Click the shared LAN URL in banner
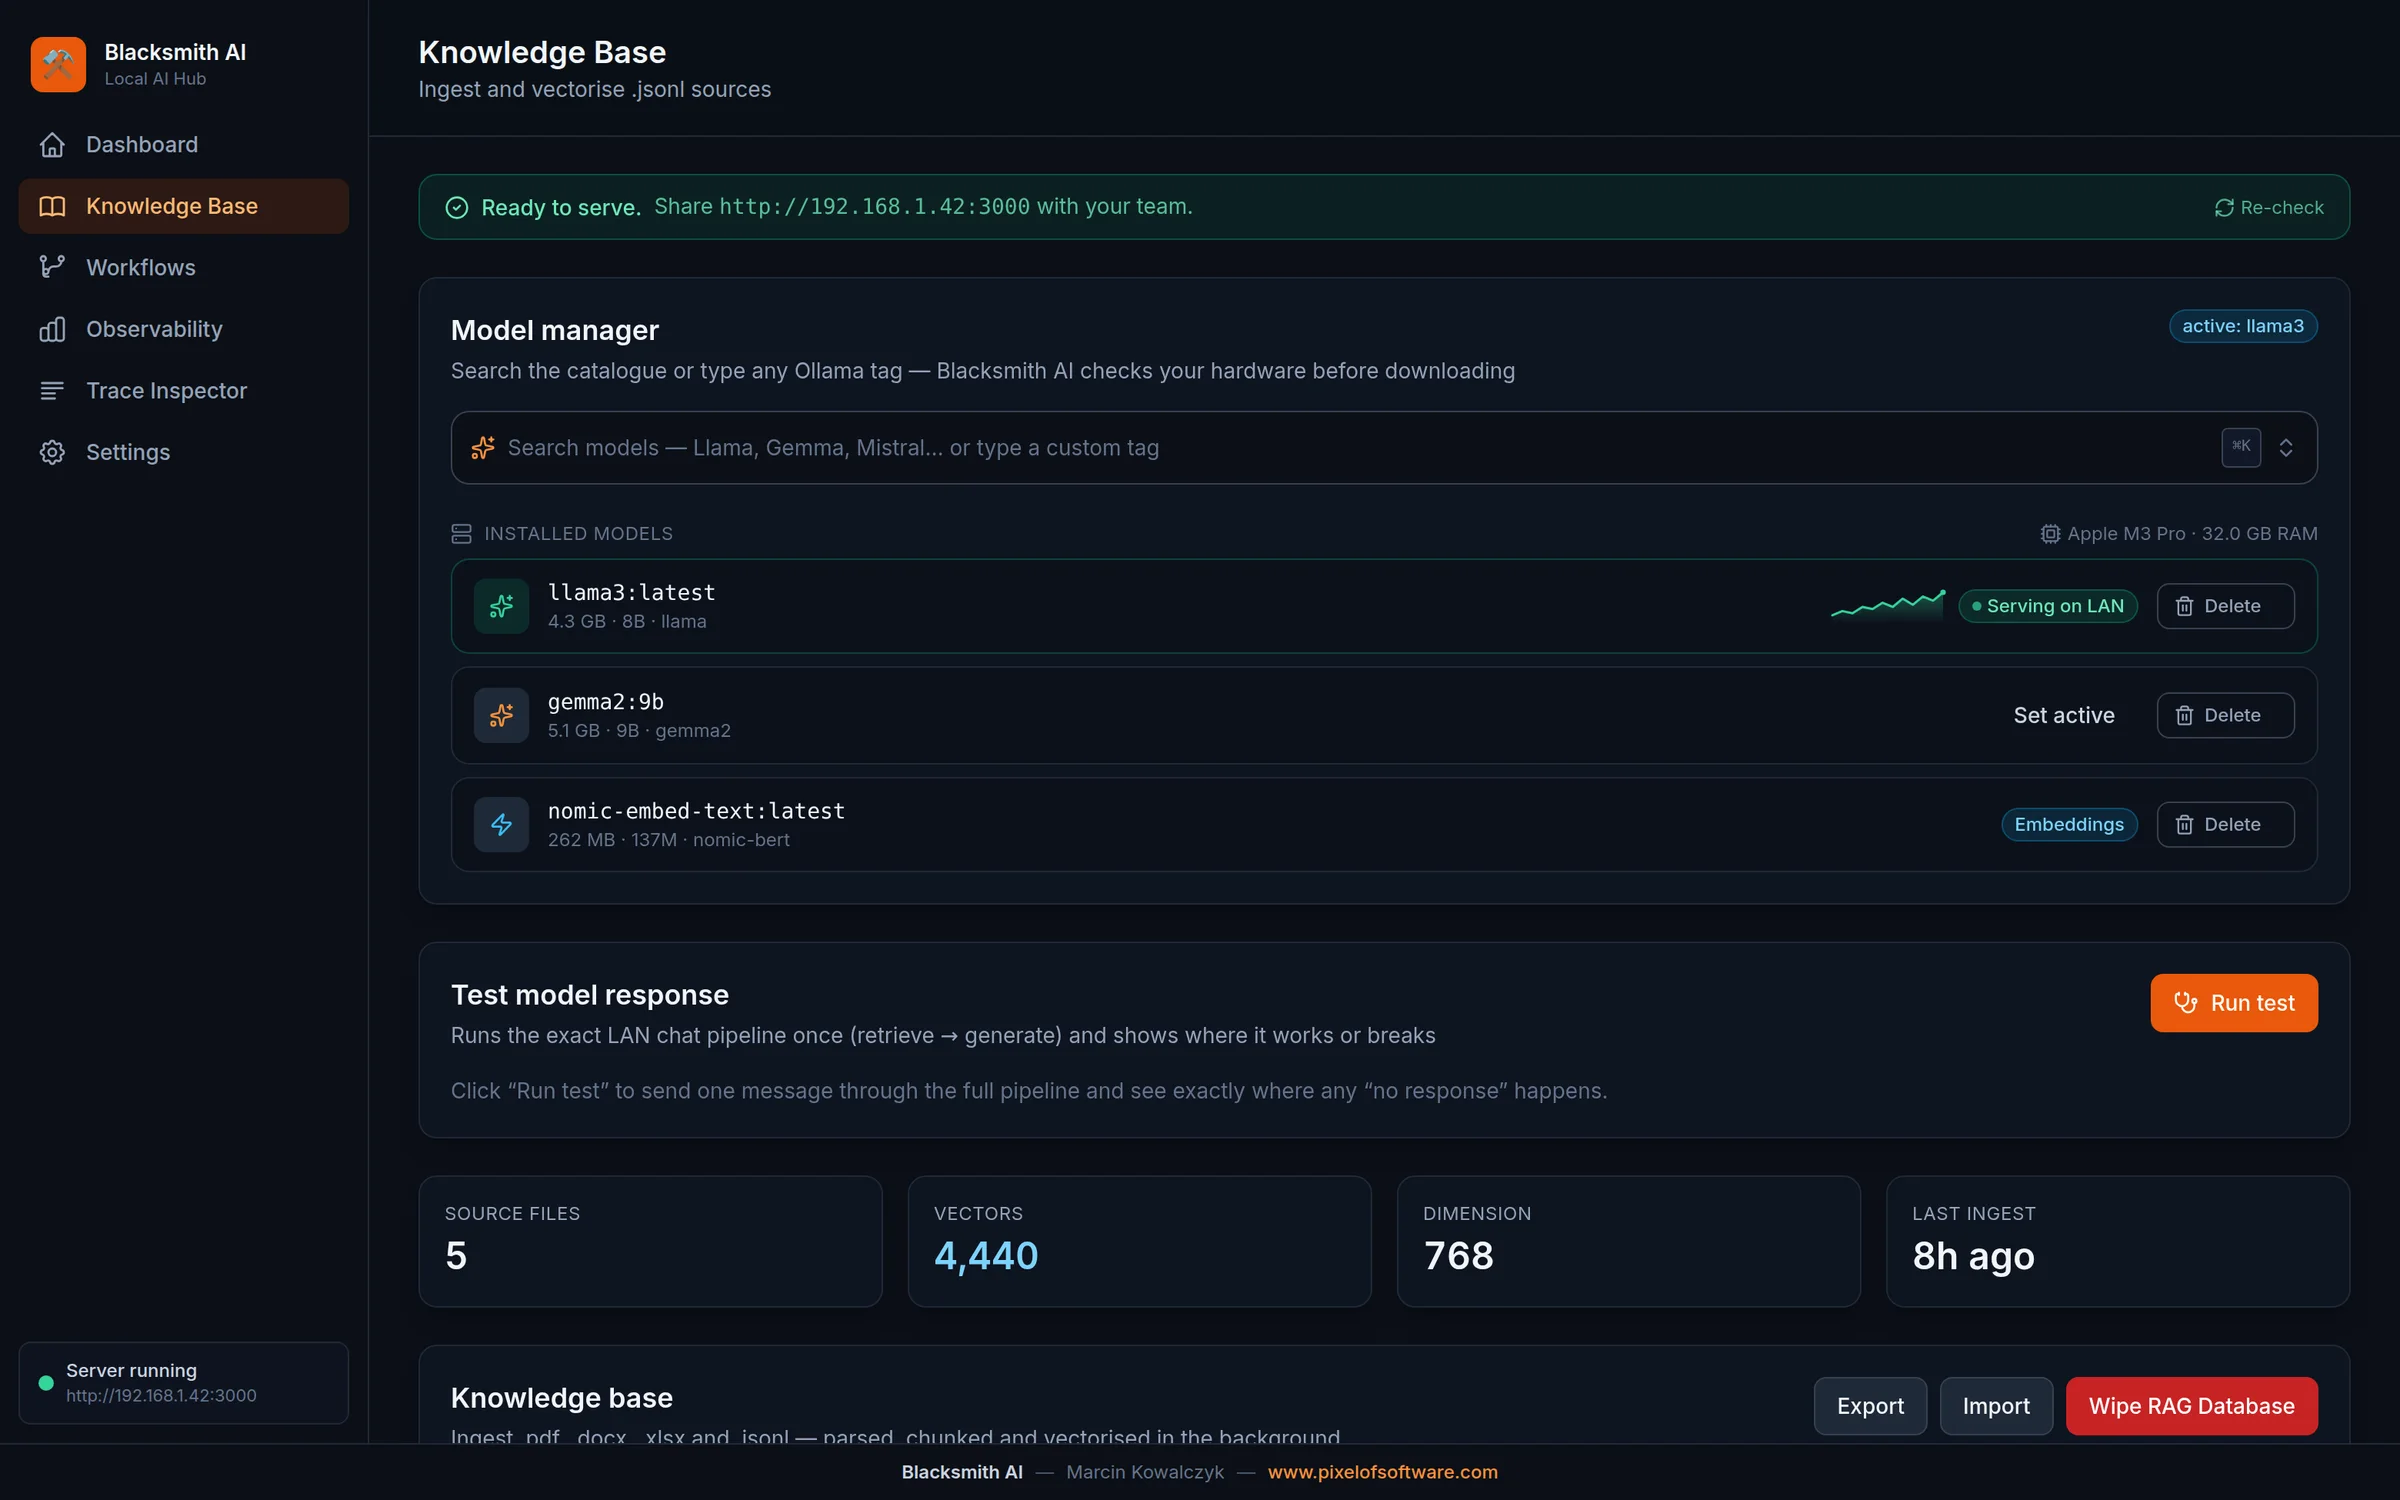Image resolution: width=2400 pixels, height=1500 pixels. coord(874,206)
